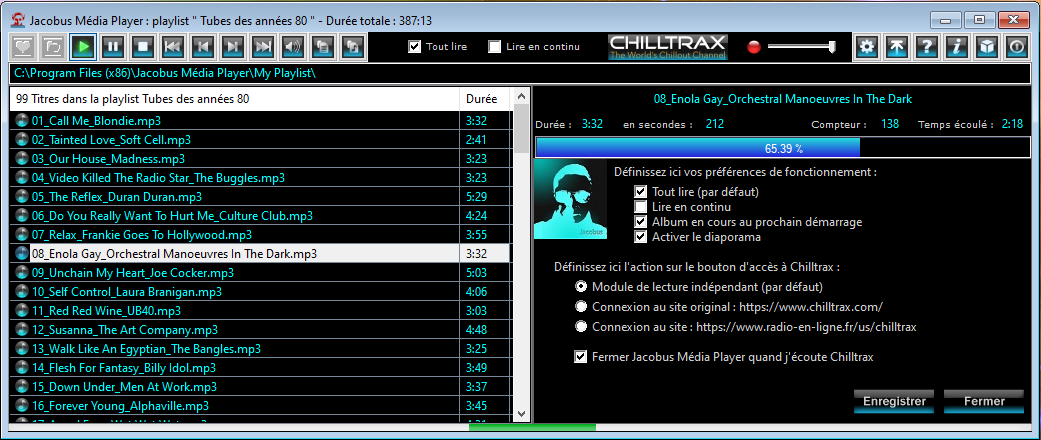
Task: Toggle 'Activer le diaporama' checkbox
Action: click(641, 237)
